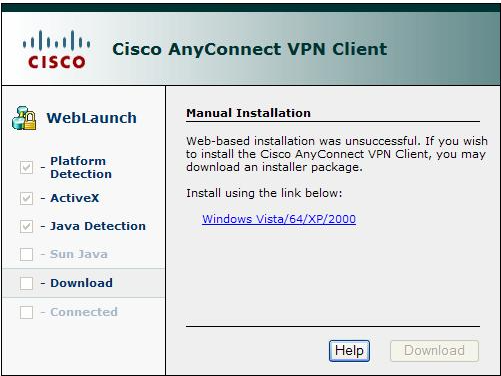The image size is (501, 376).
Task: Click the WebLaunch heading text
Action: (92, 118)
